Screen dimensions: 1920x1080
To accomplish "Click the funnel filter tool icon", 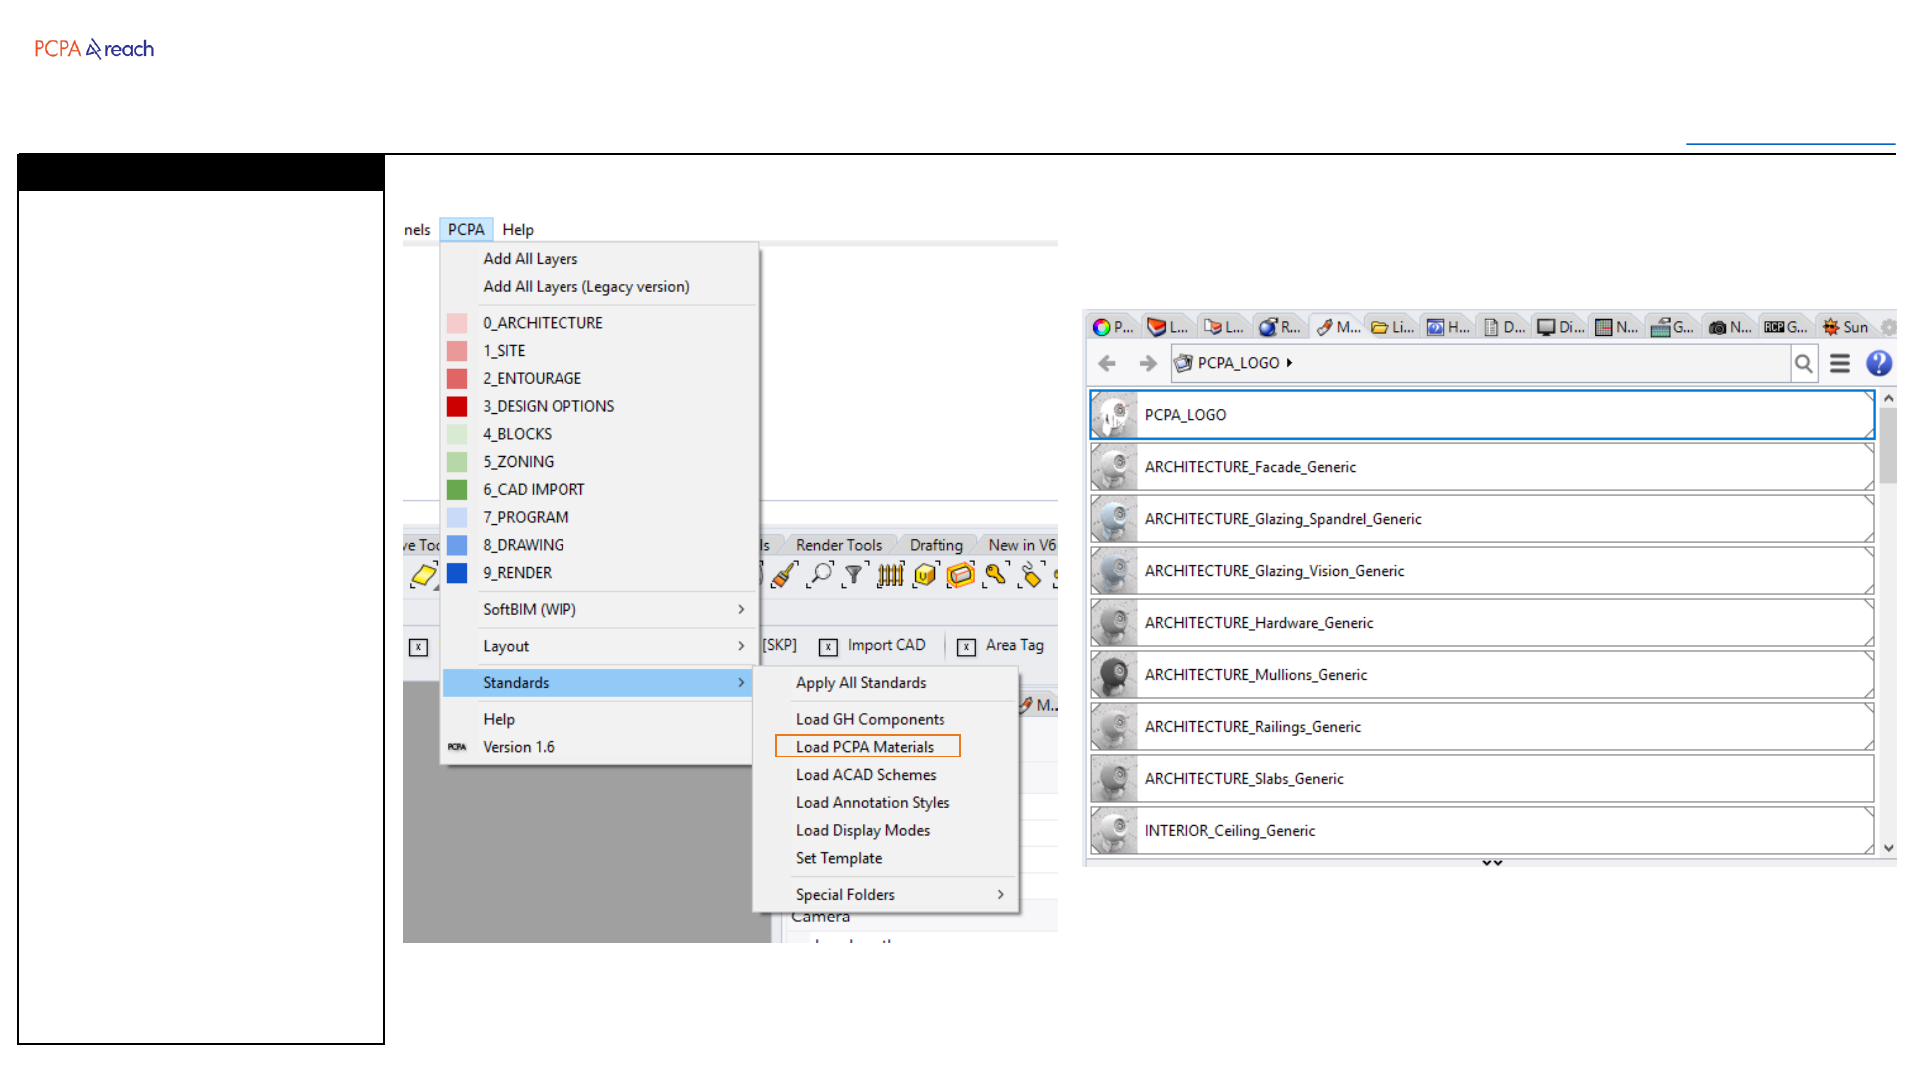I will point(853,574).
